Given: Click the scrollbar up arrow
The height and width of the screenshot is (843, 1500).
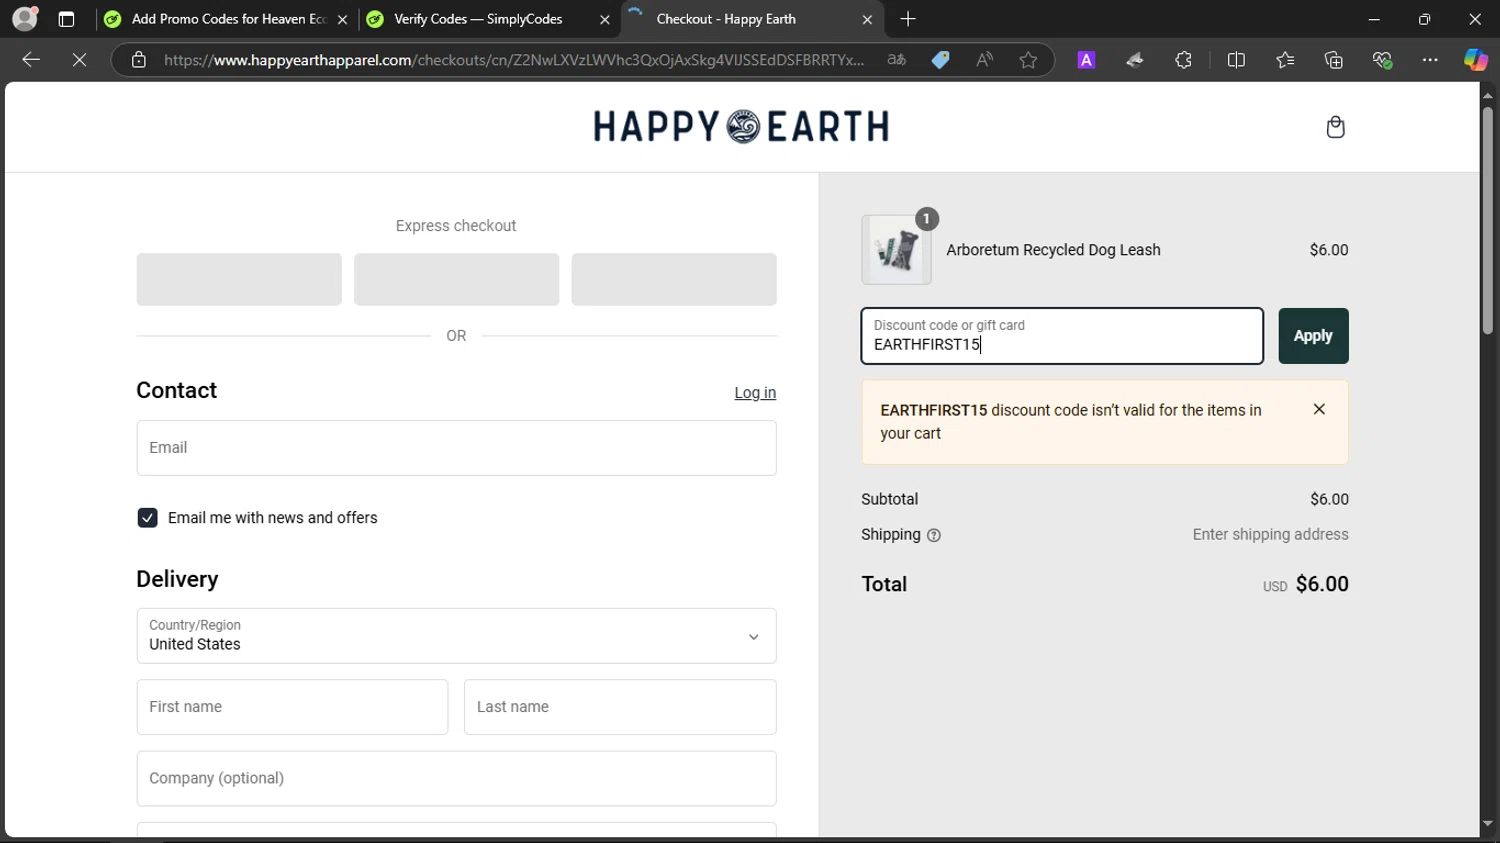Looking at the screenshot, I should pos(1488,95).
